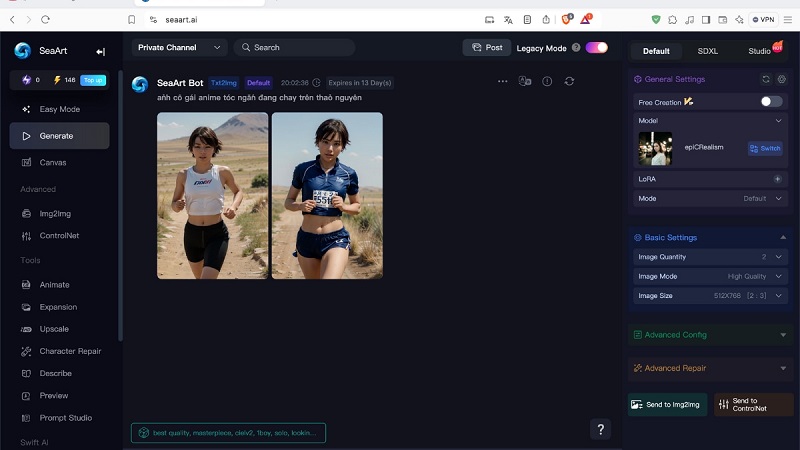Click the Send to Img2Img button
This screenshot has width=800, height=450.
pos(668,404)
